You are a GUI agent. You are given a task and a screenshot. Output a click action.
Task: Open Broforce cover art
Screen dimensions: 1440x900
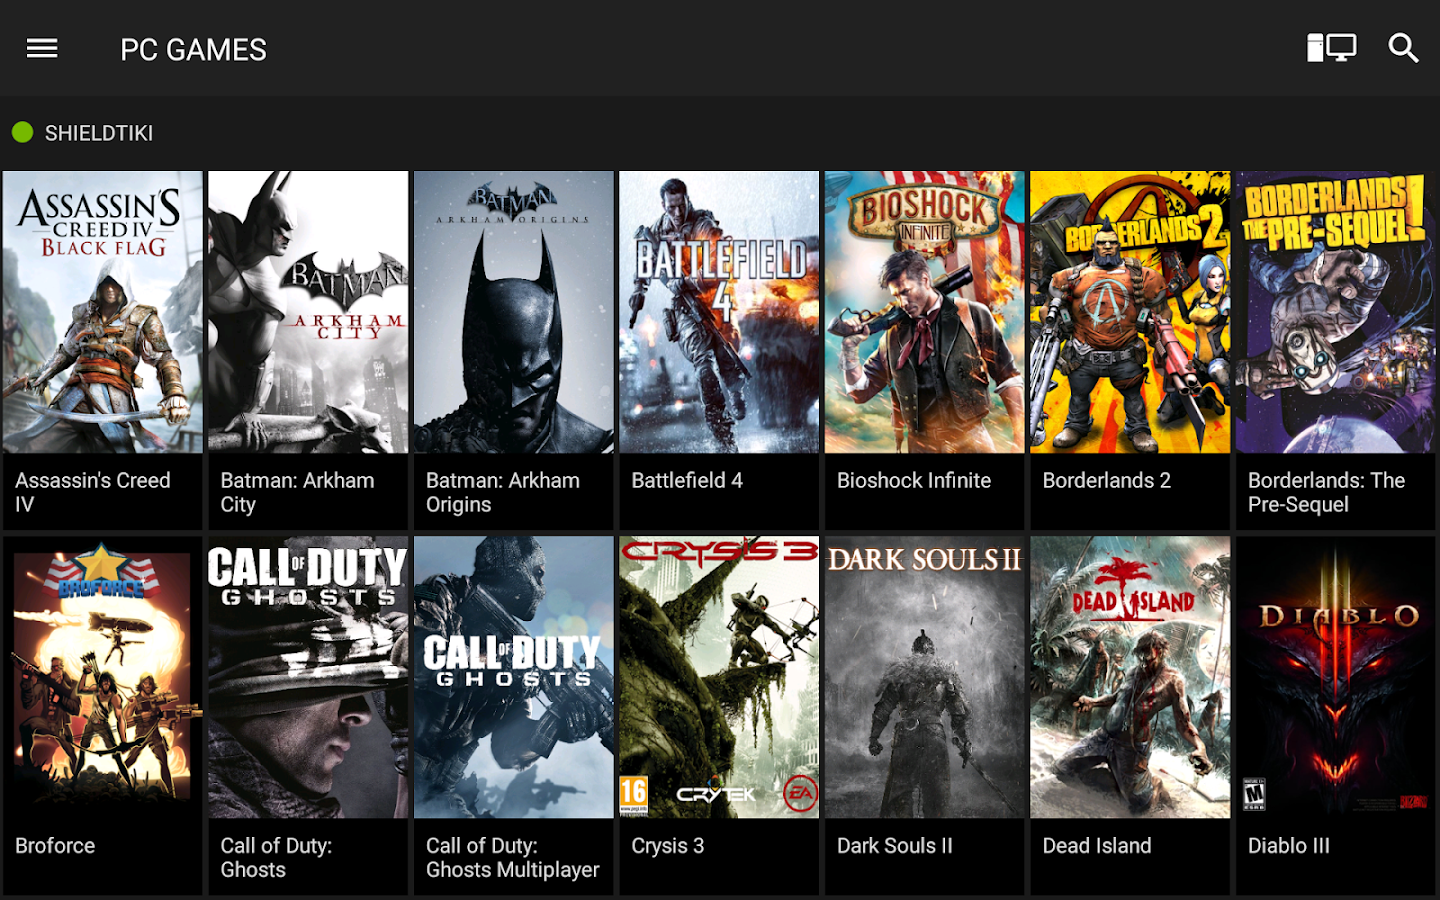coord(103,677)
